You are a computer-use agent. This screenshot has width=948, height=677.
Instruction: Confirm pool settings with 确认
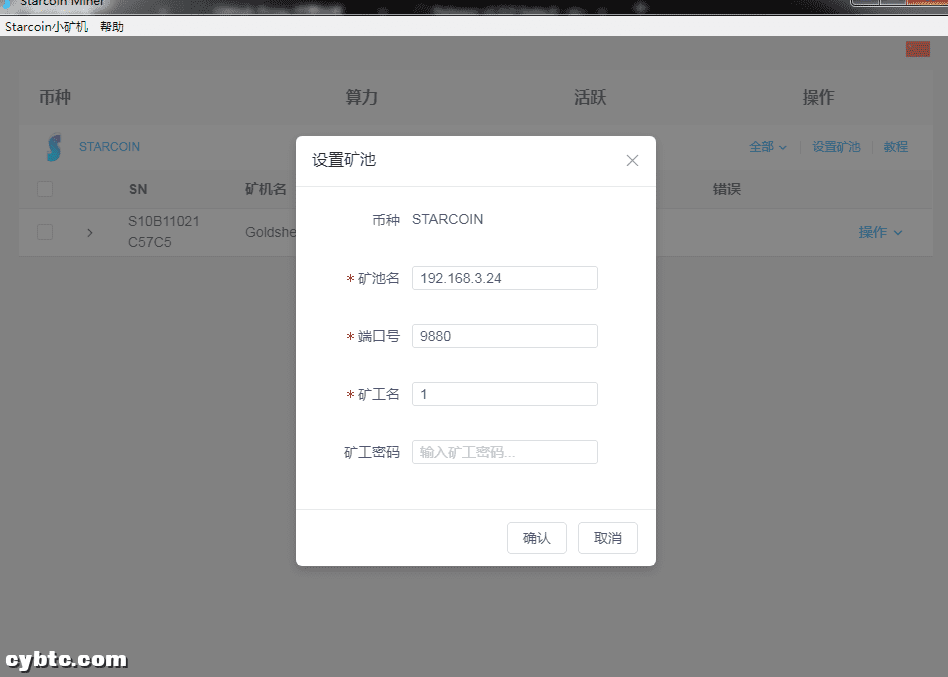click(x=536, y=537)
